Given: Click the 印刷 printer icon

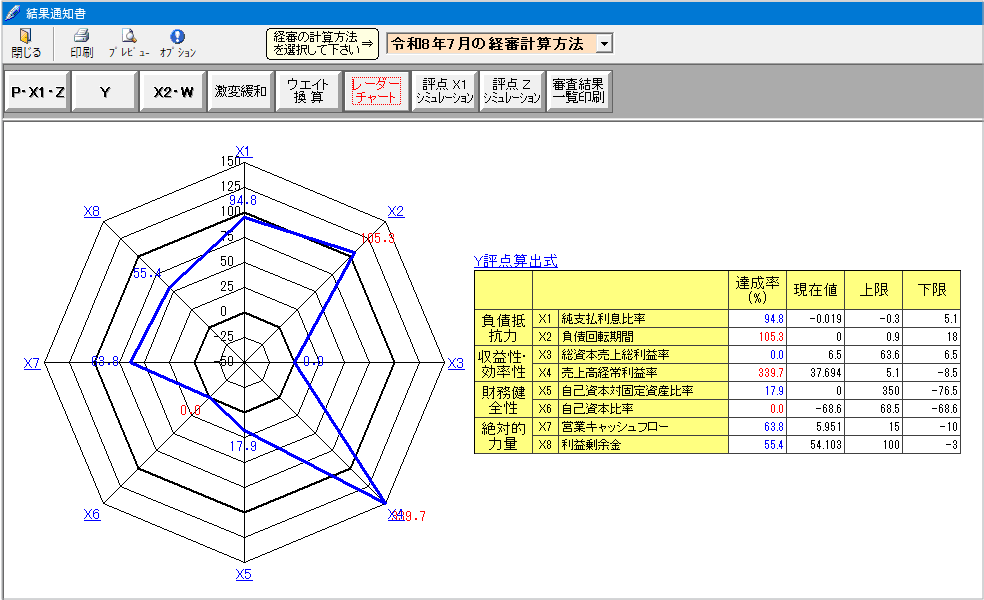Looking at the screenshot, I should [82, 36].
